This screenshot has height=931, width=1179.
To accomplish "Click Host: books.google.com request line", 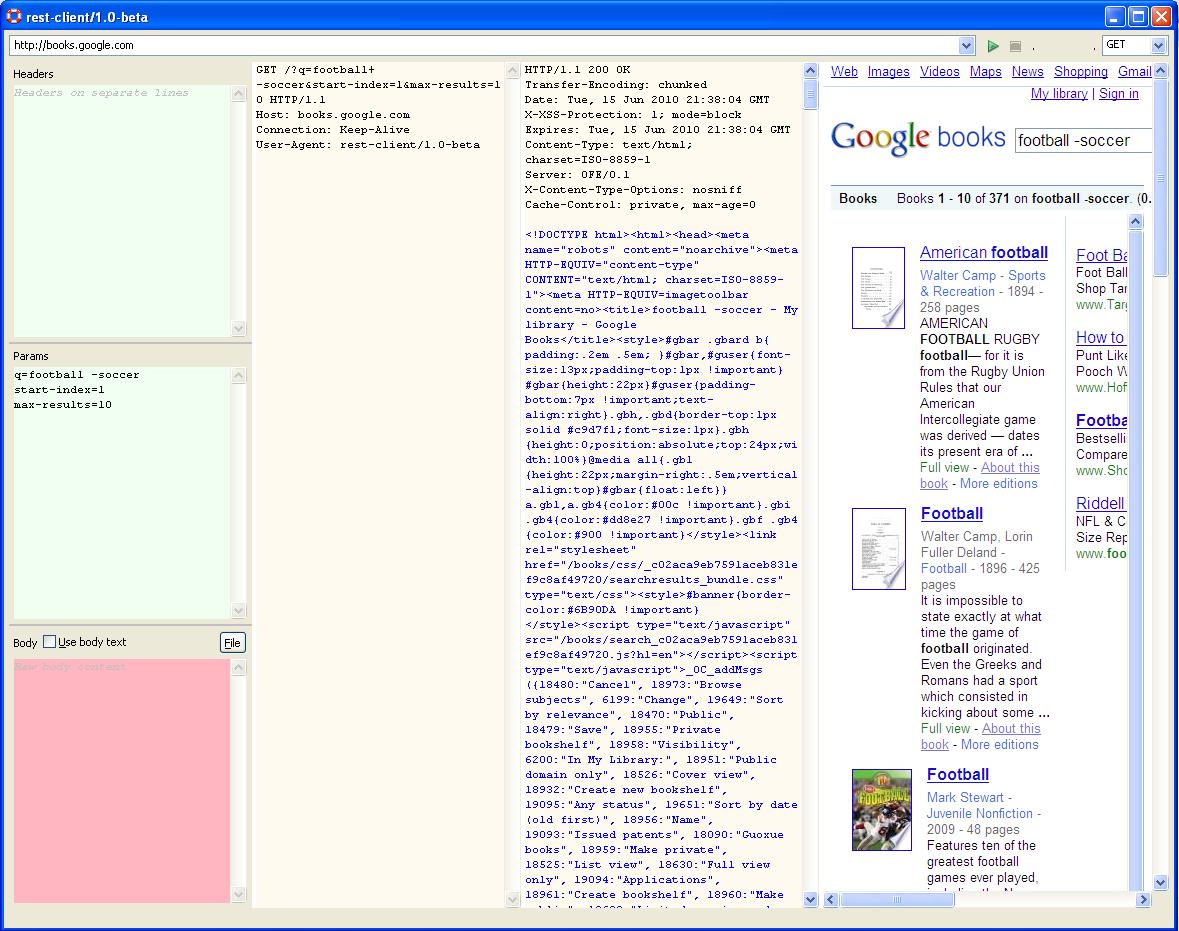I will coord(332,114).
